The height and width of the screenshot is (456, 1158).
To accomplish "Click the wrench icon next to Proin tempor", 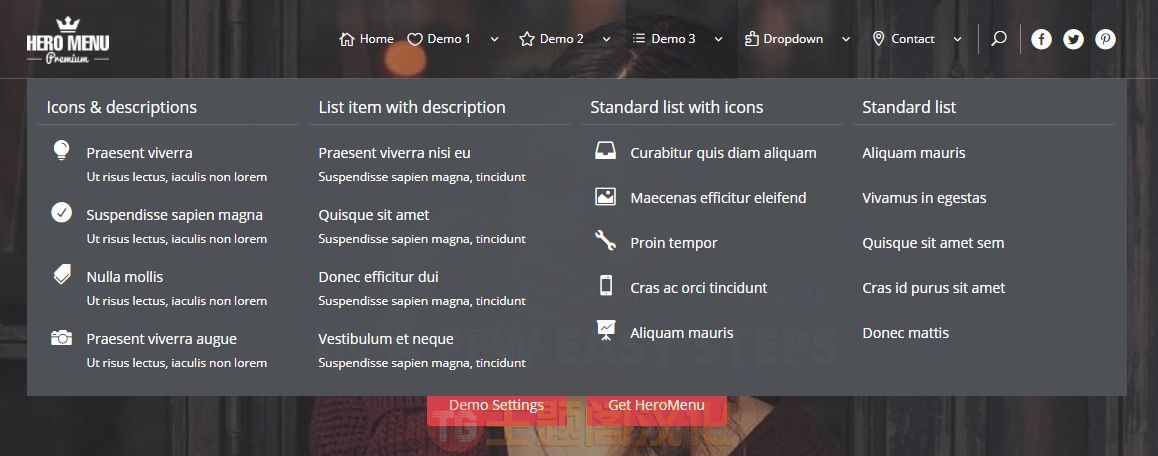I will coord(606,240).
